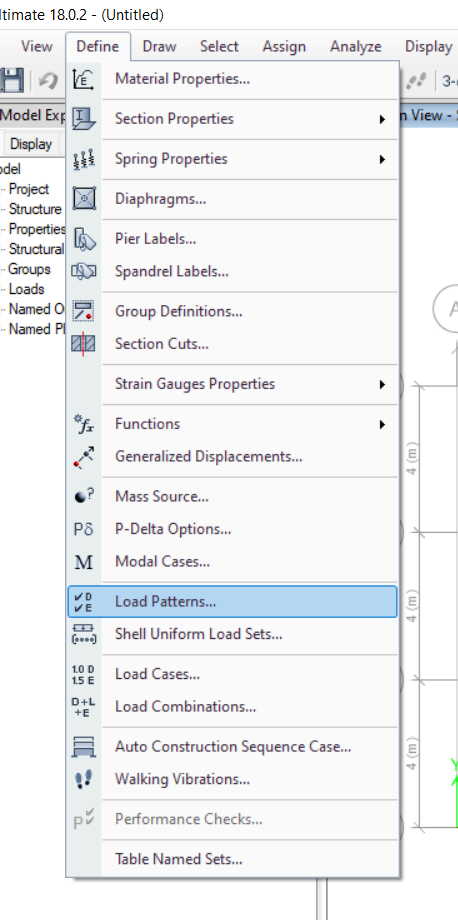
Task: Click the Save floppy disk icon
Action: click(11, 80)
